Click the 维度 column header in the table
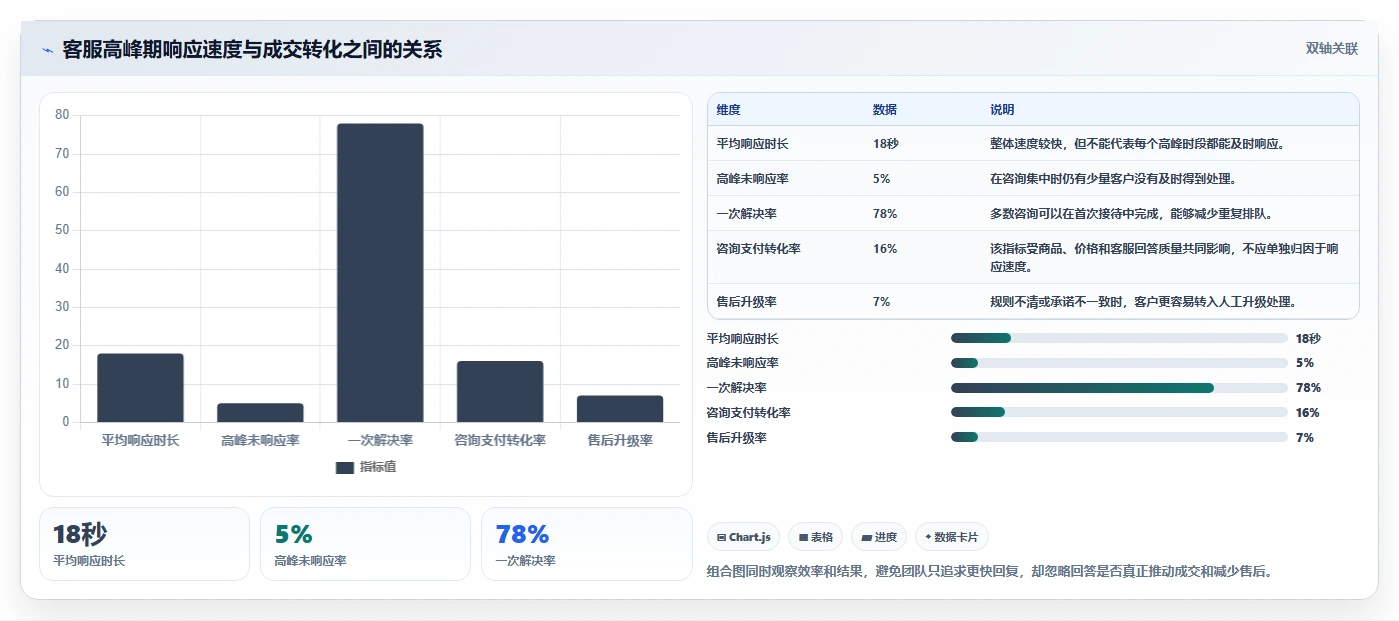Viewport: 1399px width, 621px height. tap(729, 109)
